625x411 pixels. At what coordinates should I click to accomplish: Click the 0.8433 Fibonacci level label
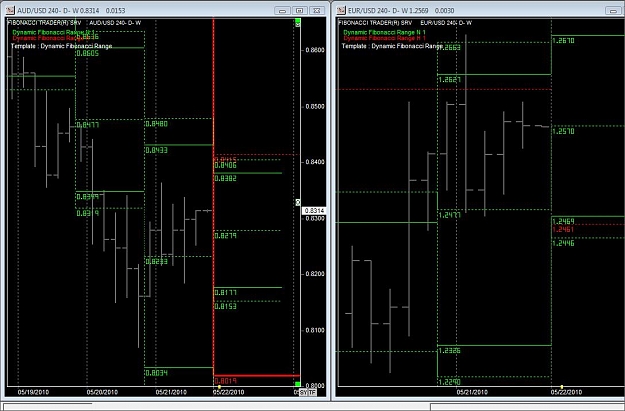click(157, 150)
